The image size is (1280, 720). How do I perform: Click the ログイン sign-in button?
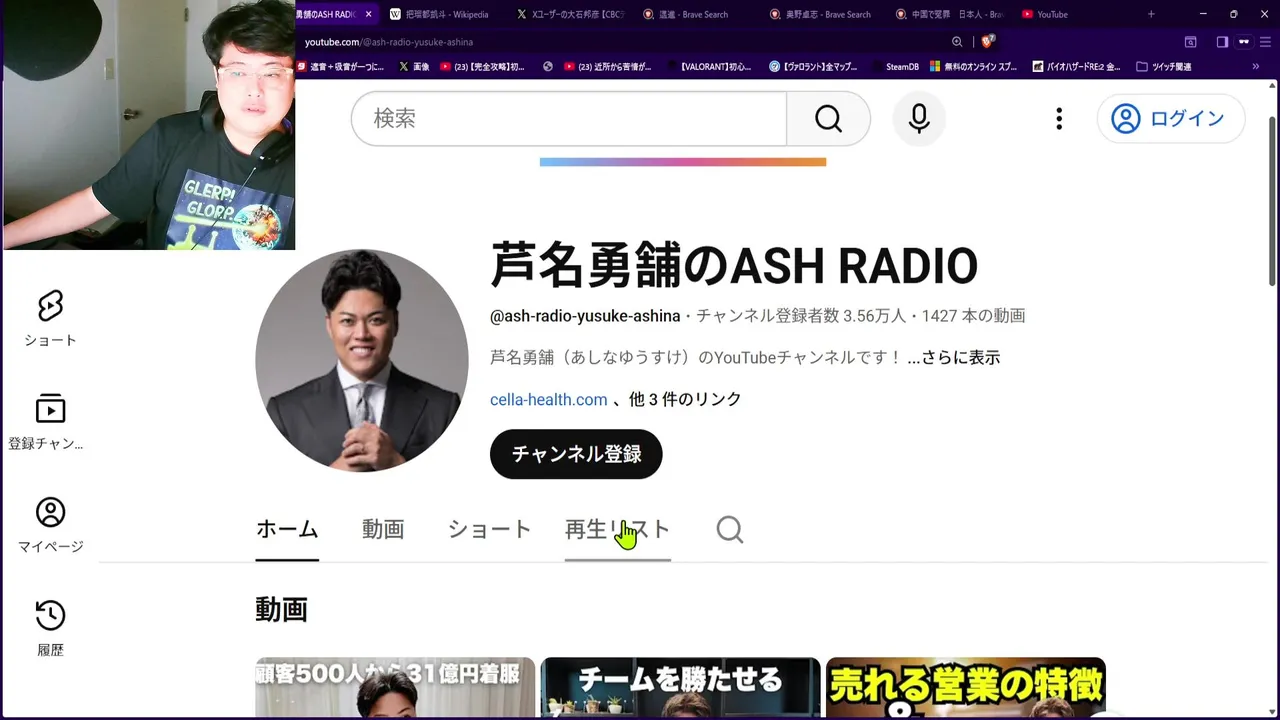pos(1170,119)
